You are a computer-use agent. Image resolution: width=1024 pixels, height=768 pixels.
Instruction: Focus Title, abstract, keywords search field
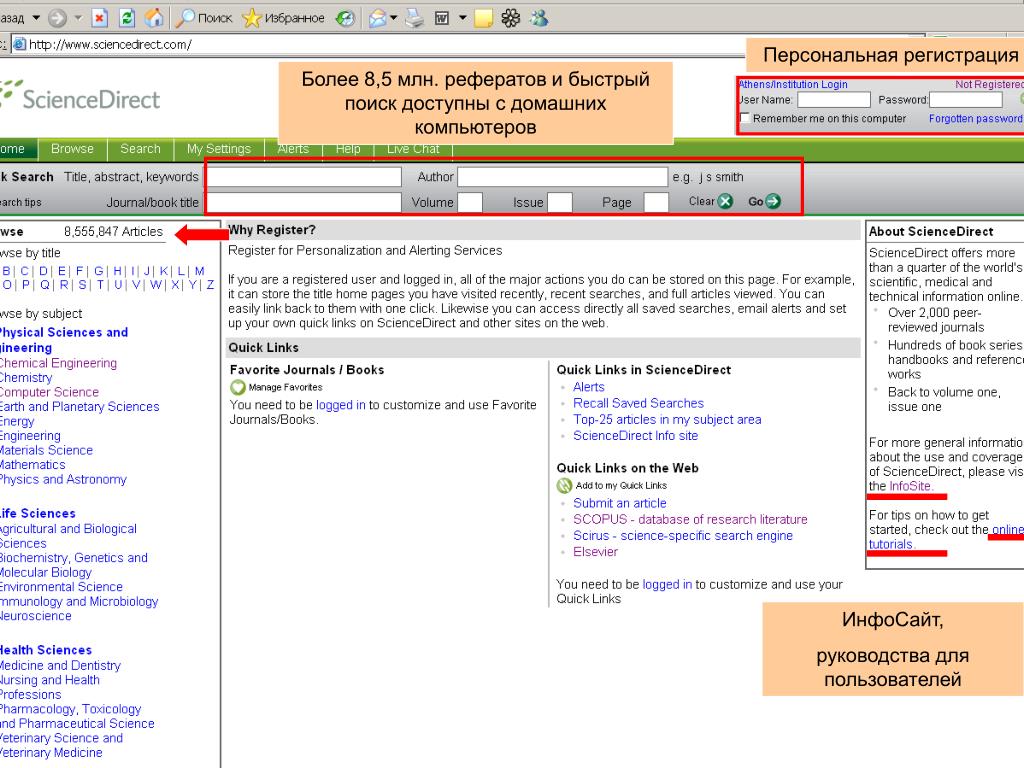pos(304,177)
